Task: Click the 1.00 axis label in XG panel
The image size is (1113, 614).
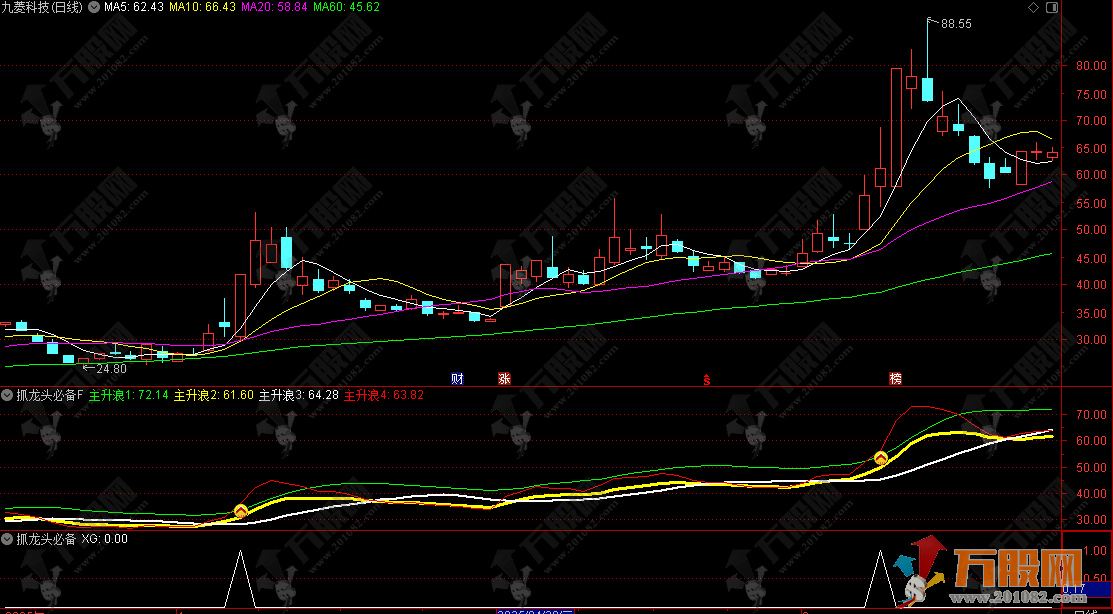Action: (1096, 550)
